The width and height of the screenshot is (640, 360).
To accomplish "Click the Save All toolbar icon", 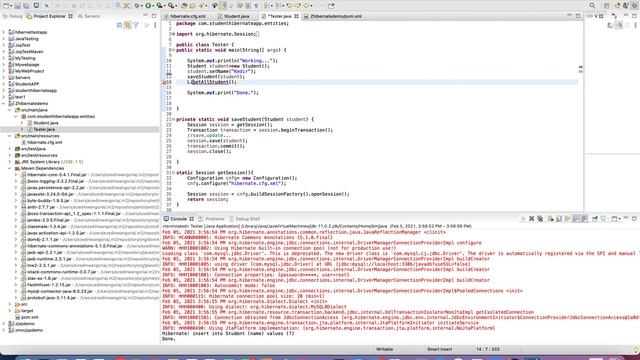I will pos(26,6).
